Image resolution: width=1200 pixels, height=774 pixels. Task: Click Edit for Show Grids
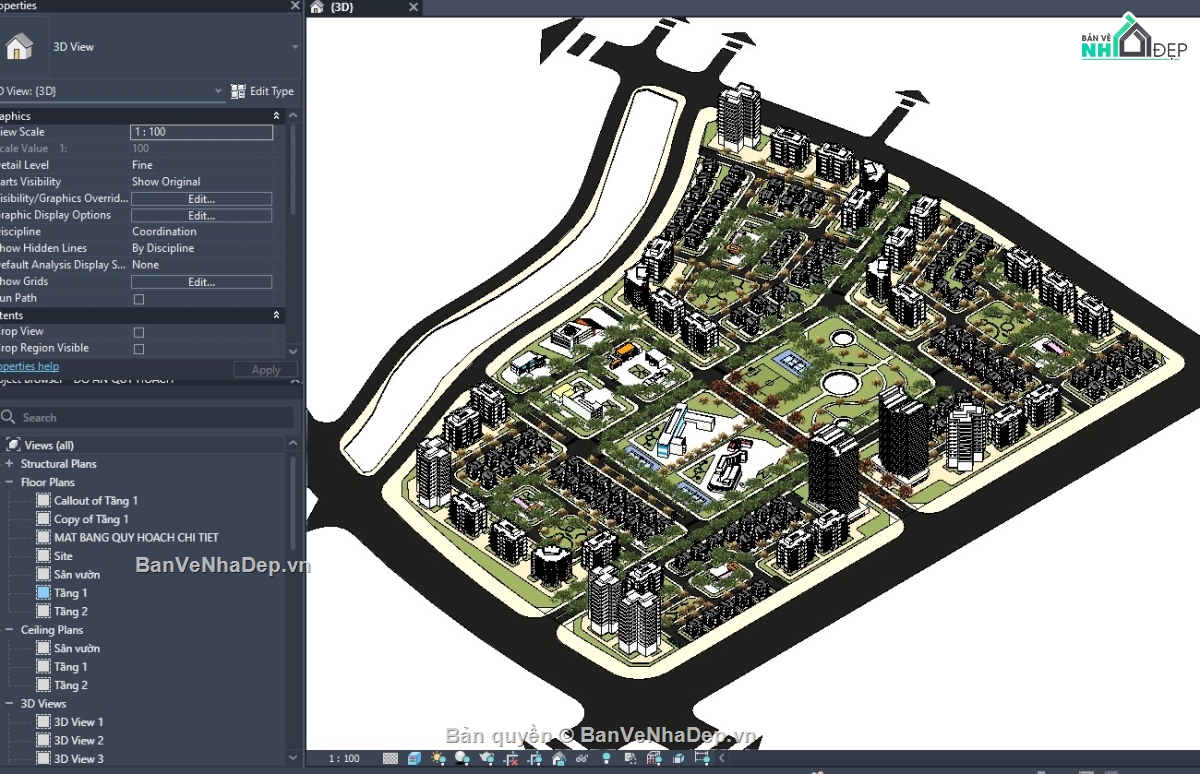202,282
